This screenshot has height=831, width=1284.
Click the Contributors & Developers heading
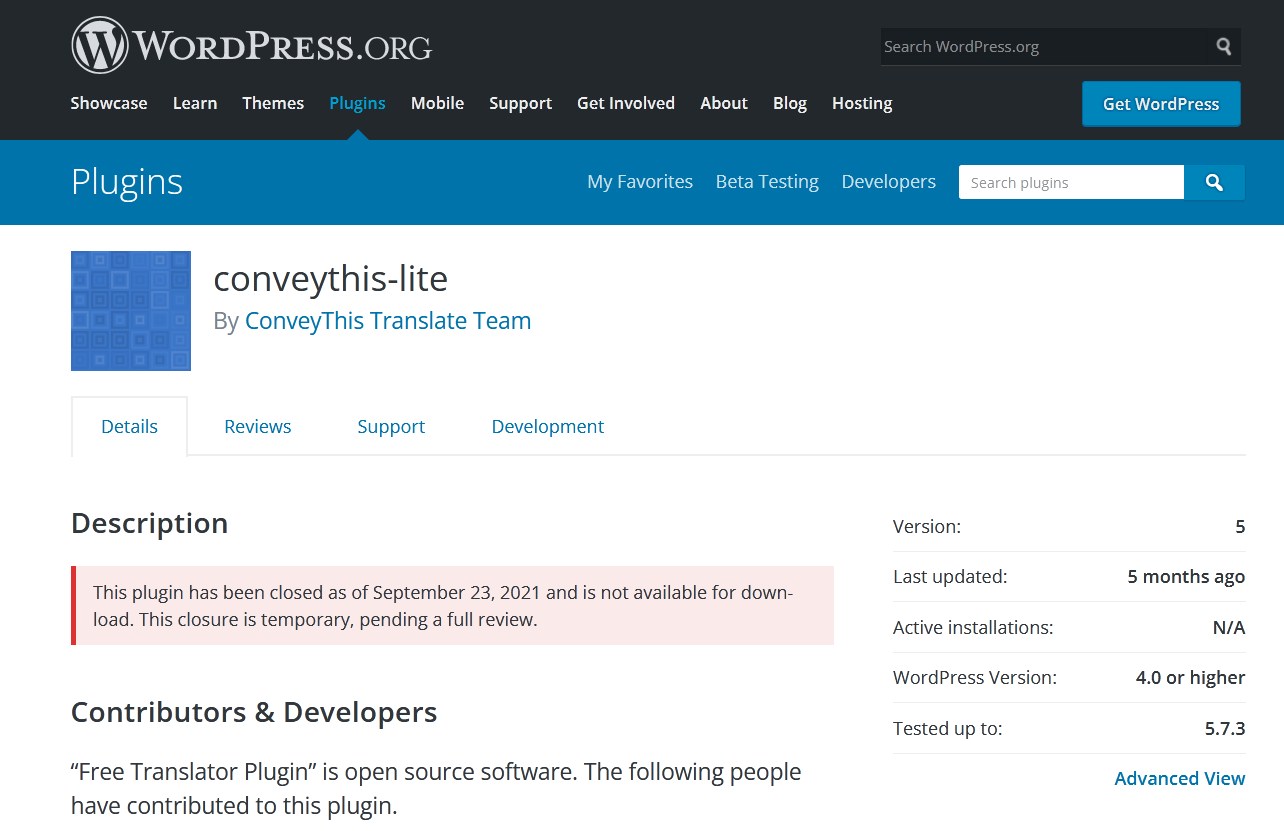254,712
